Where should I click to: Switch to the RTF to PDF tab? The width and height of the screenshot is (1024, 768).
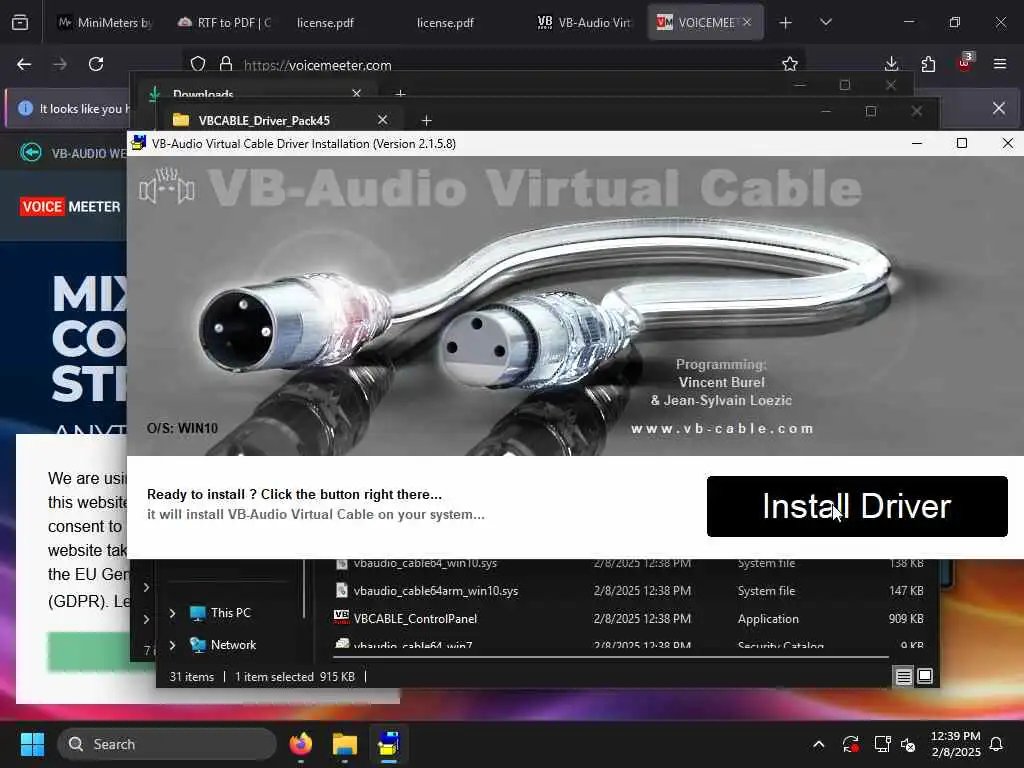click(x=226, y=23)
